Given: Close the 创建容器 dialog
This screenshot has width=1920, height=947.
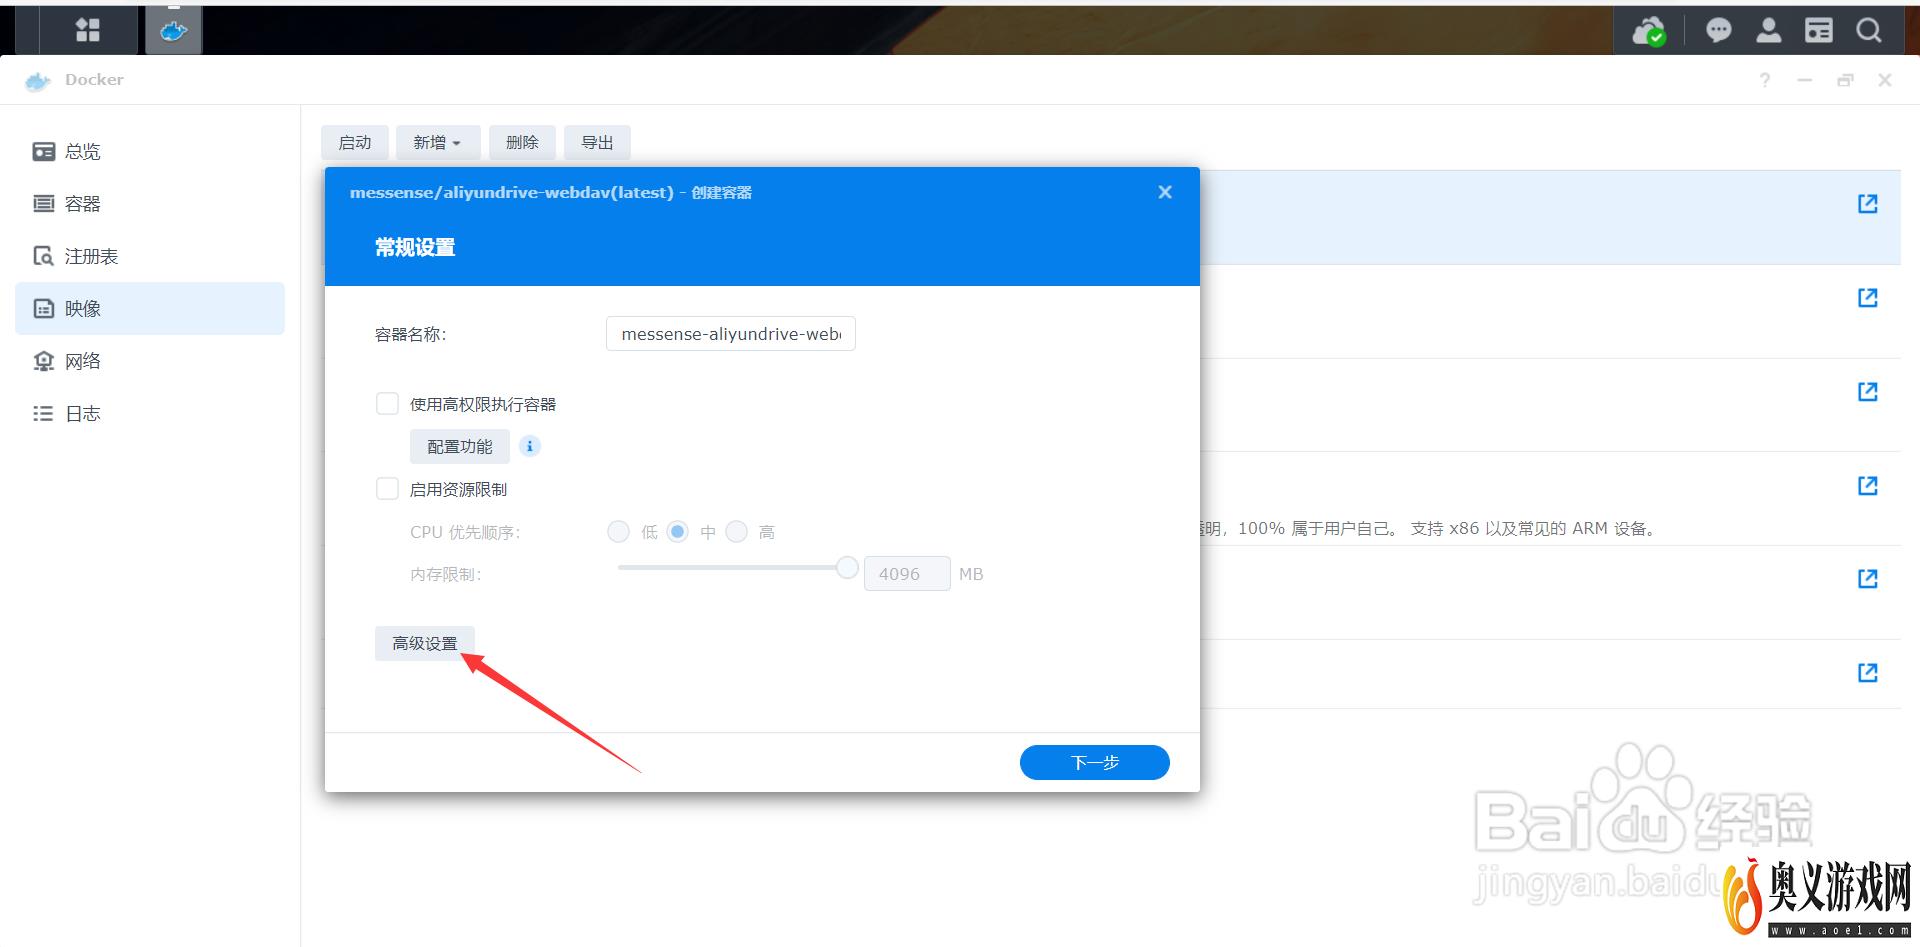Looking at the screenshot, I should pos(1165,192).
